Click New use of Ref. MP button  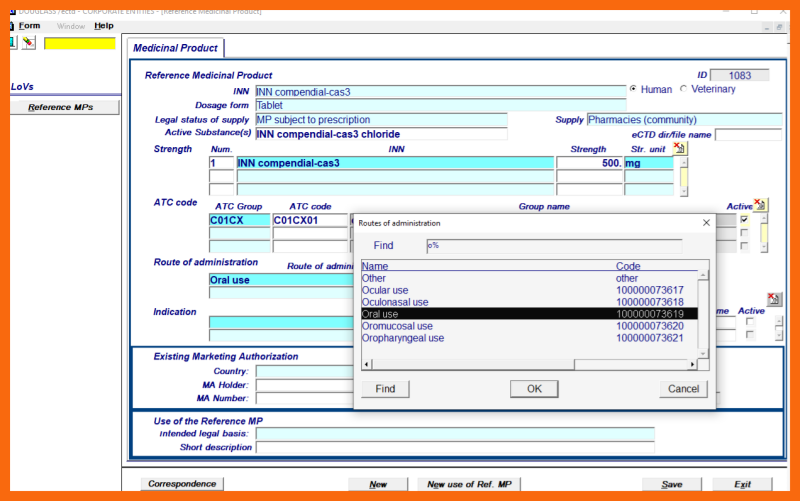[x=469, y=484]
